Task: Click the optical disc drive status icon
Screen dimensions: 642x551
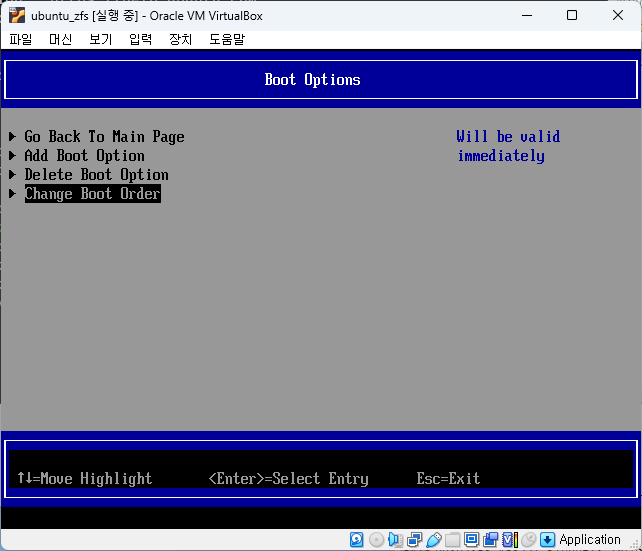Action: [376, 540]
